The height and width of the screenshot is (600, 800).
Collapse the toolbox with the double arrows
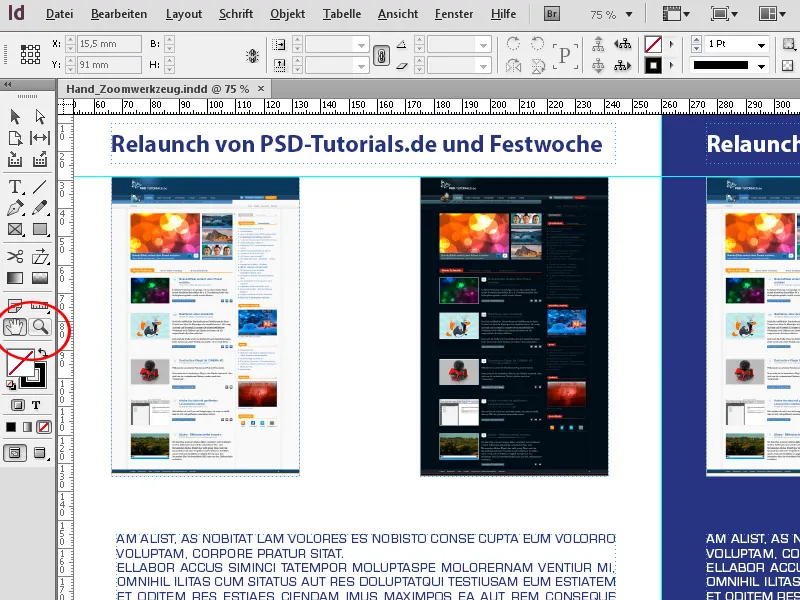(7, 85)
